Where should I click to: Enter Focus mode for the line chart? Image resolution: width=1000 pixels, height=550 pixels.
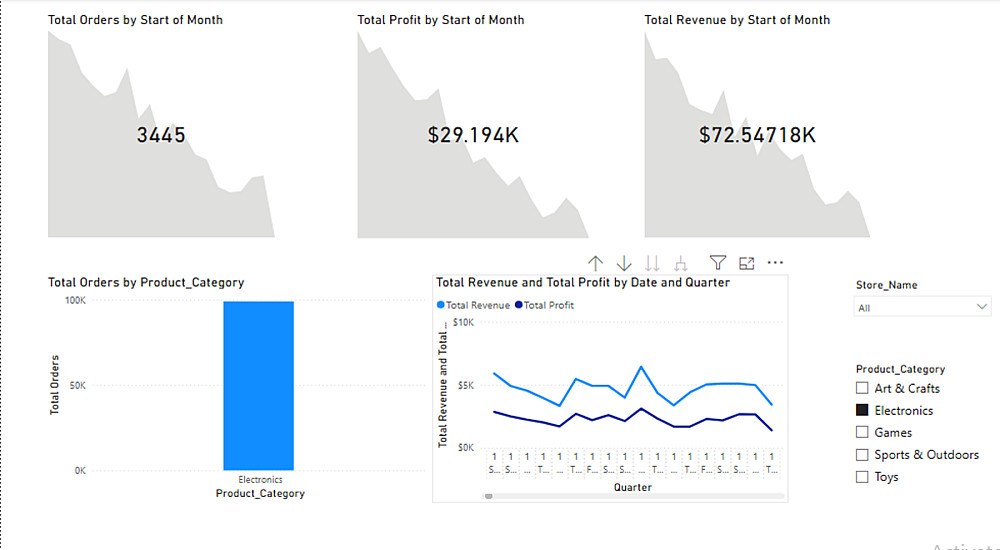(746, 263)
